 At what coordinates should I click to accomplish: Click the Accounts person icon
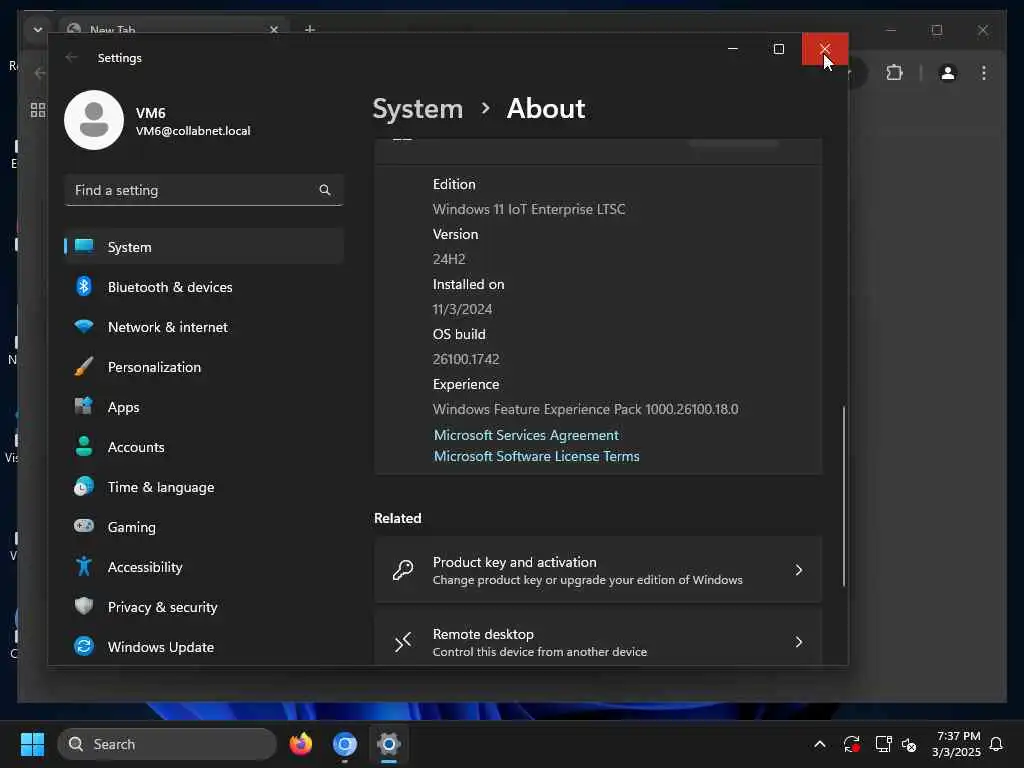(x=84, y=446)
